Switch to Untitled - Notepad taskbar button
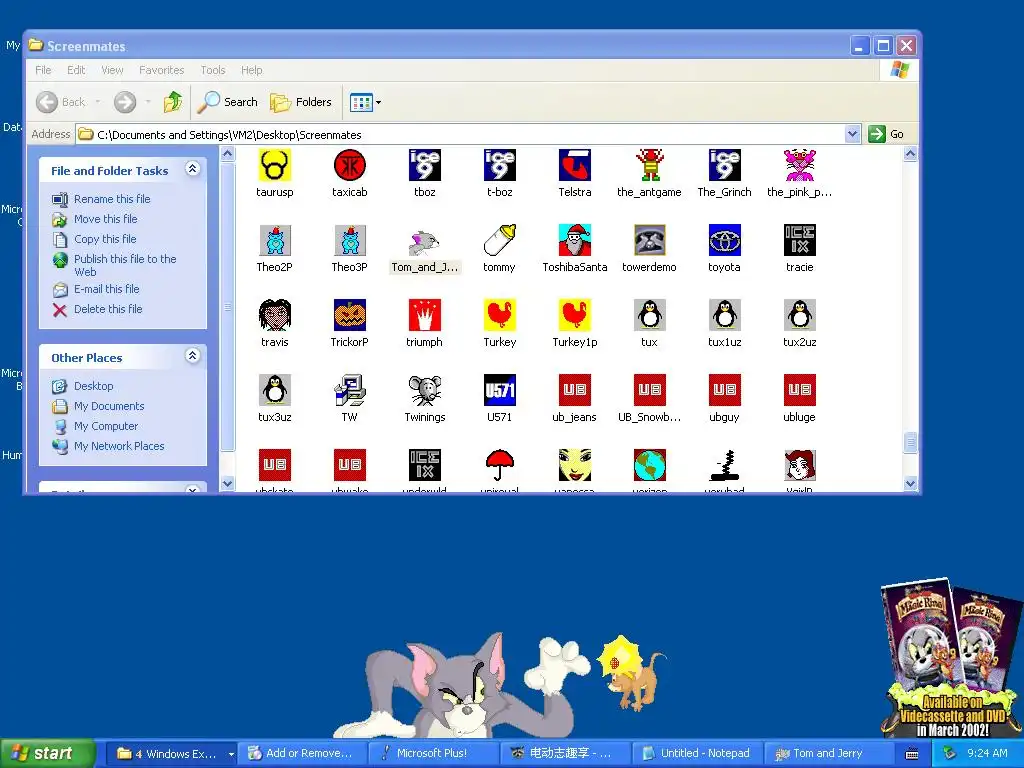 (696, 754)
